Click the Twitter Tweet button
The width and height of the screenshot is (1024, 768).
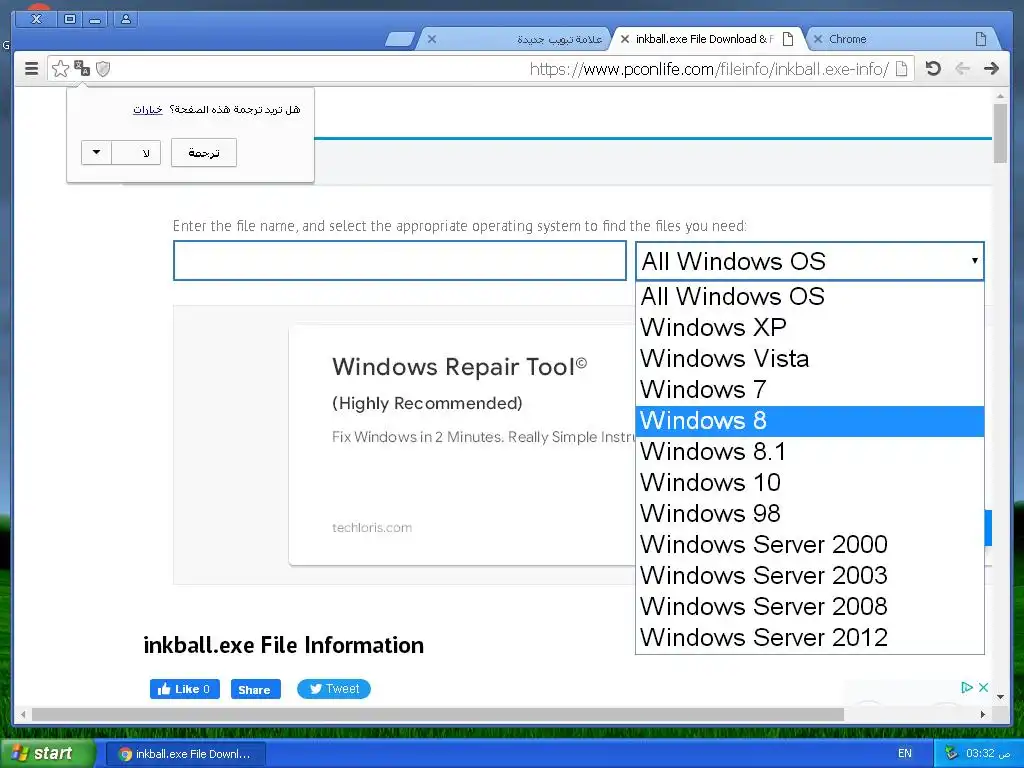coord(334,689)
